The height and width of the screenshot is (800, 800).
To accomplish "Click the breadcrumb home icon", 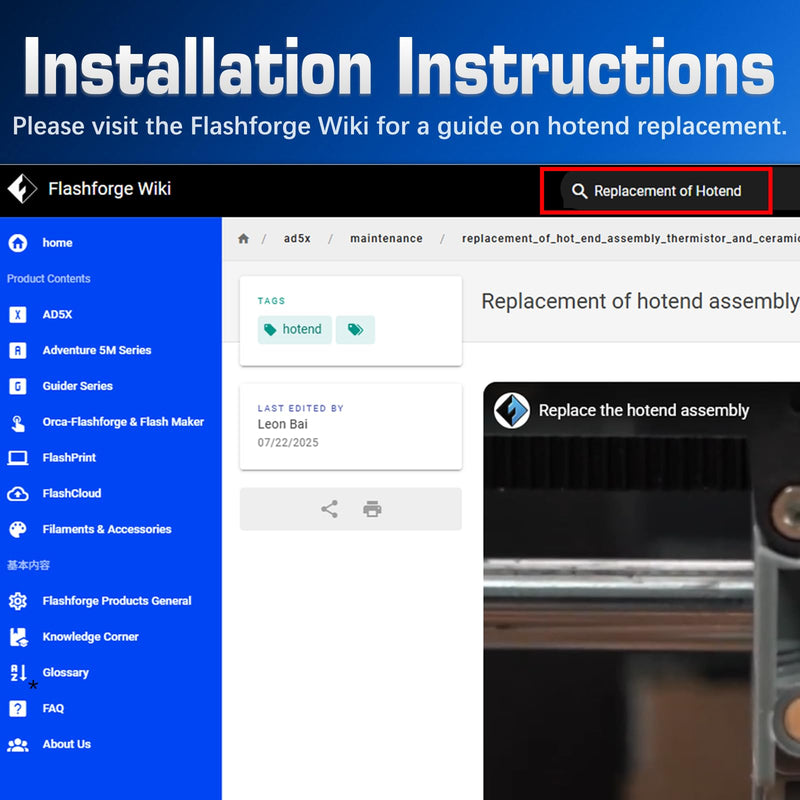I will 243,238.
